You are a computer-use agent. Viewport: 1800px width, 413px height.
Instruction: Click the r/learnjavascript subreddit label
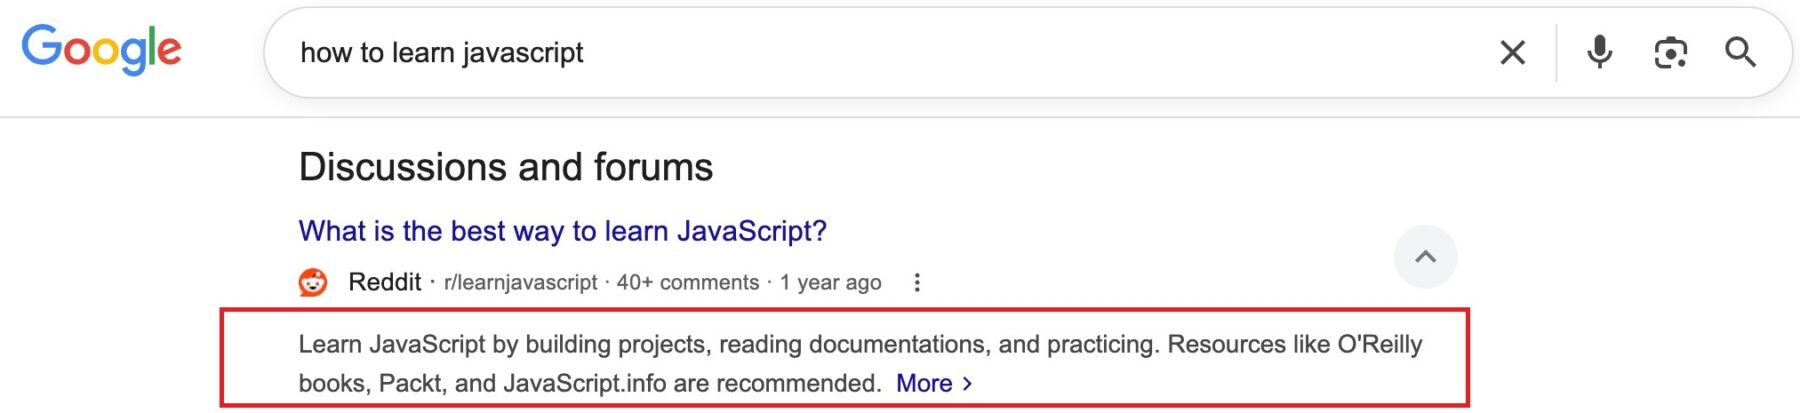pos(520,283)
